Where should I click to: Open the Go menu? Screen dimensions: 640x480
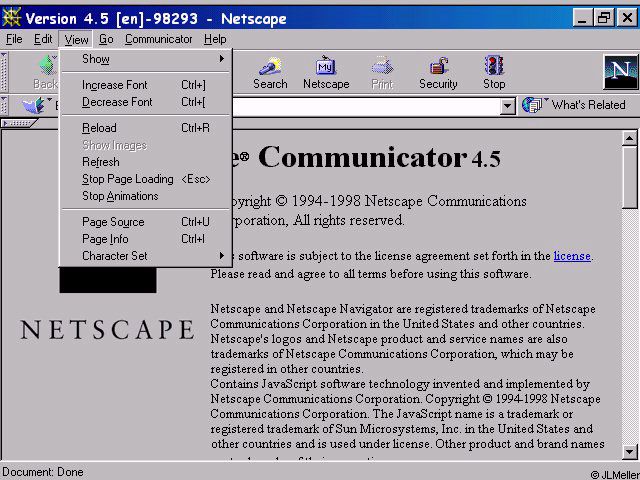(x=106, y=39)
